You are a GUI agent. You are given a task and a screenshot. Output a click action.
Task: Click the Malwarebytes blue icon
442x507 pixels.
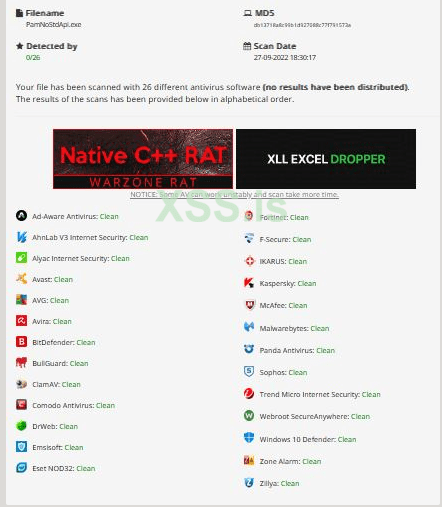coord(249,327)
